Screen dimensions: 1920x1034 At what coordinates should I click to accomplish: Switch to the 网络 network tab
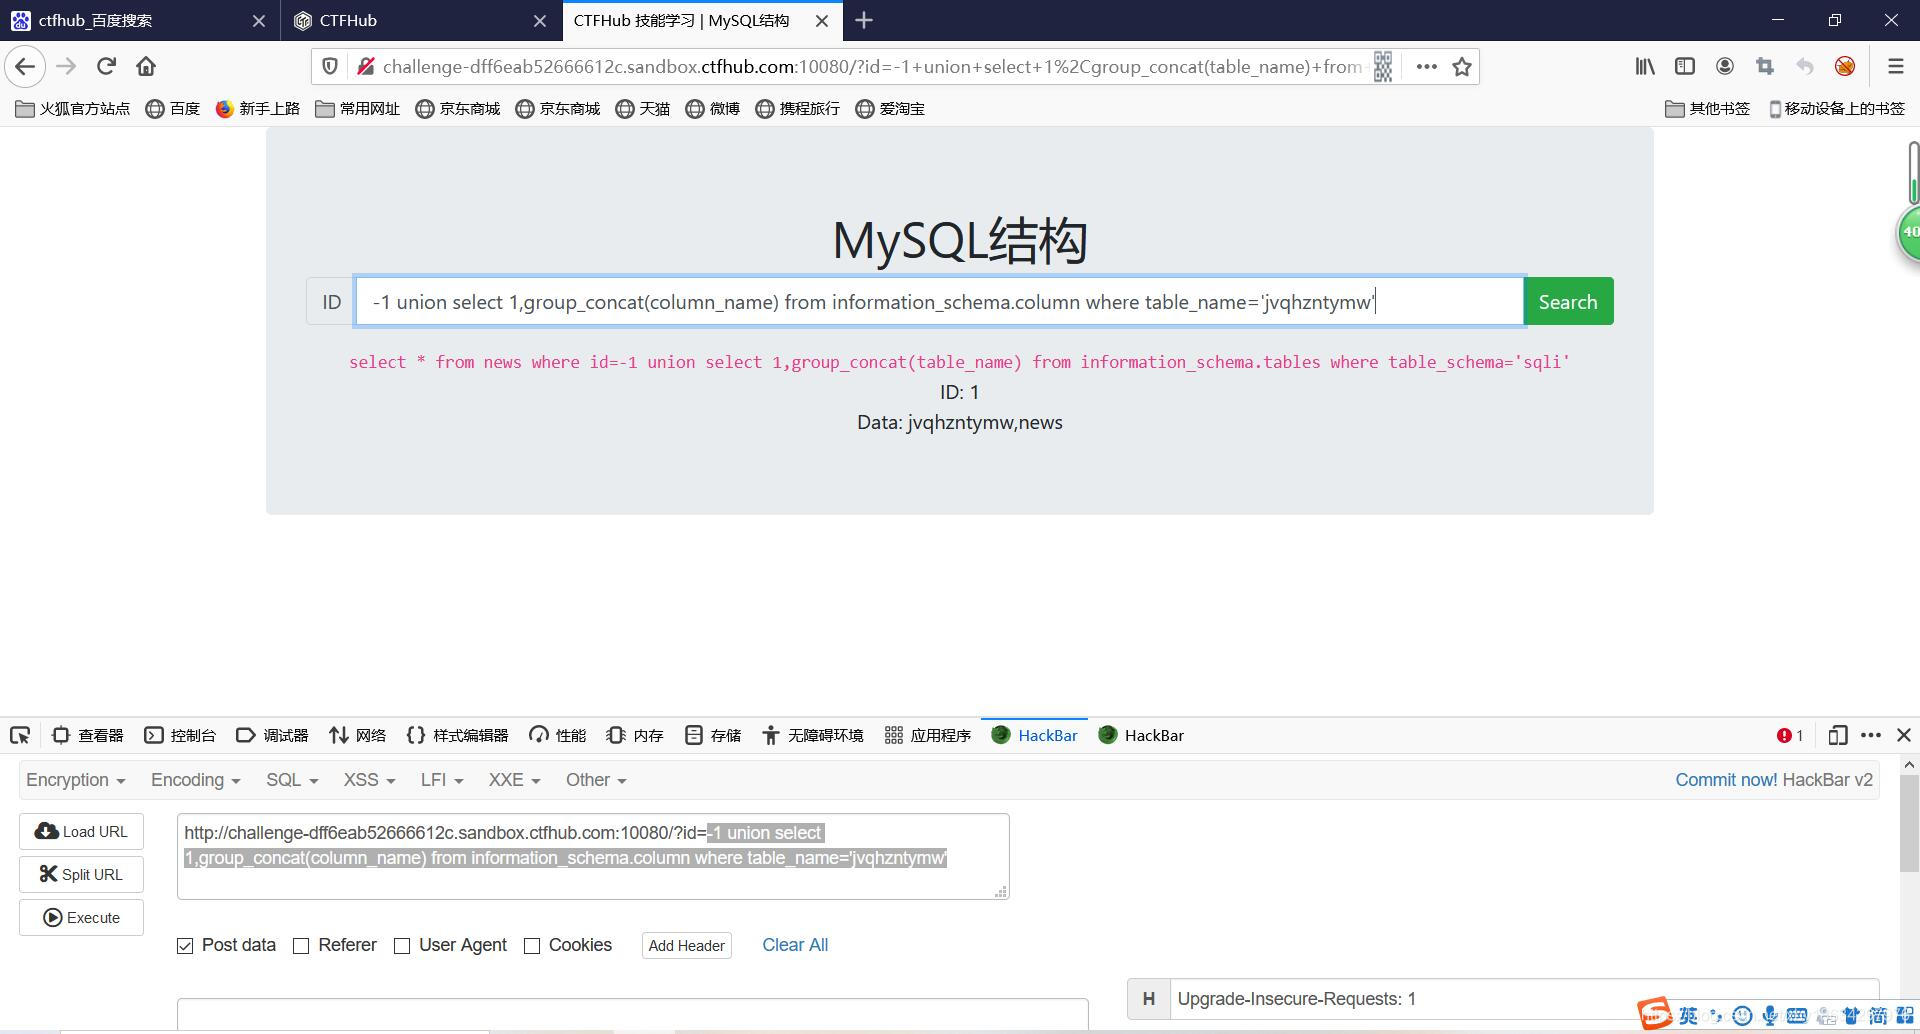coord(357,736)
